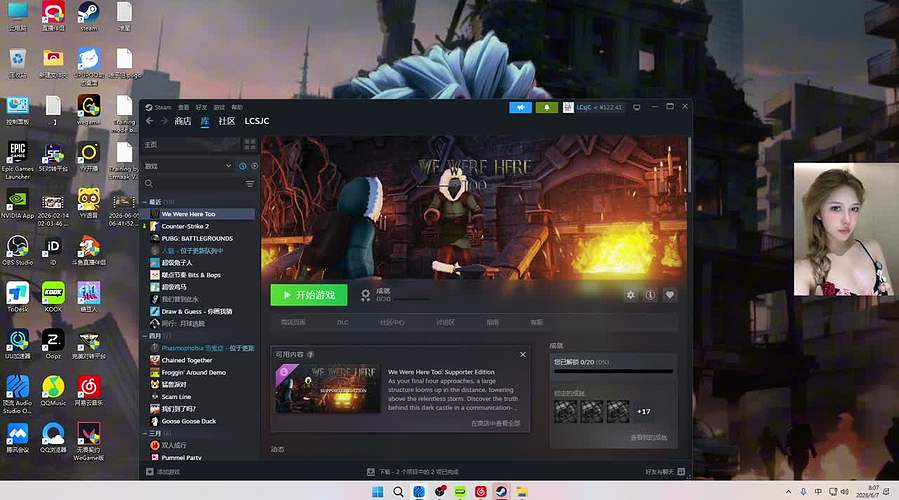This screenshot has height=500, width=899.
Task: Open advanced library filter options
Action: tap(250, 183)
